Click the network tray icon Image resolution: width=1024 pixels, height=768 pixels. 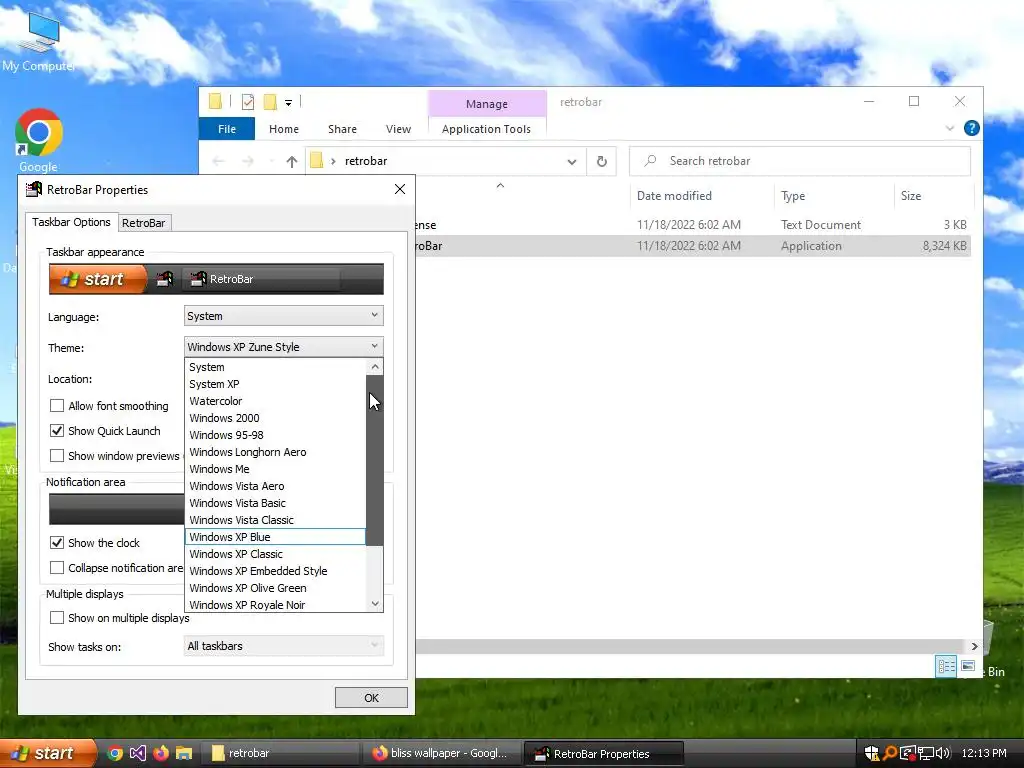[925, 753]
